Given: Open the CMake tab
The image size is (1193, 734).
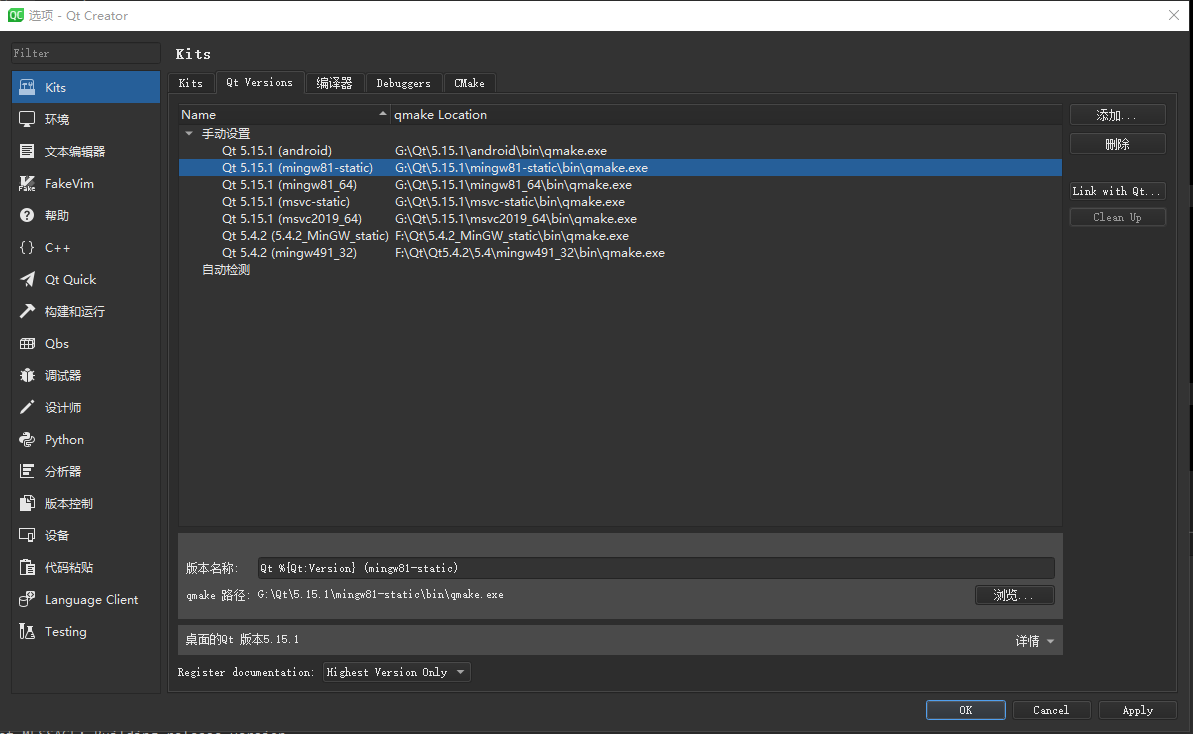Looking at the screenshot, I should 469,83.
